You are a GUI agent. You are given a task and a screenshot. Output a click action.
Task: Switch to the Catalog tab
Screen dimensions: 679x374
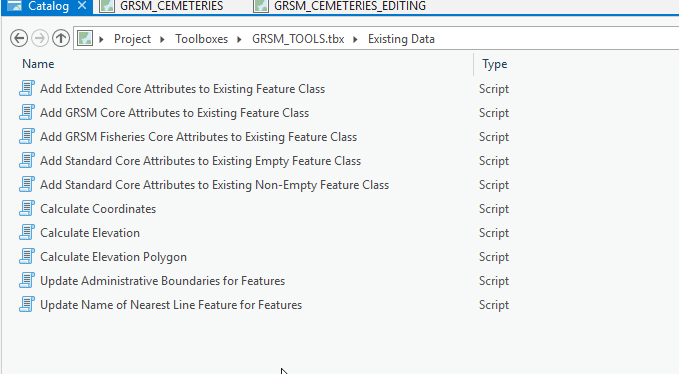tap(48, 6)
